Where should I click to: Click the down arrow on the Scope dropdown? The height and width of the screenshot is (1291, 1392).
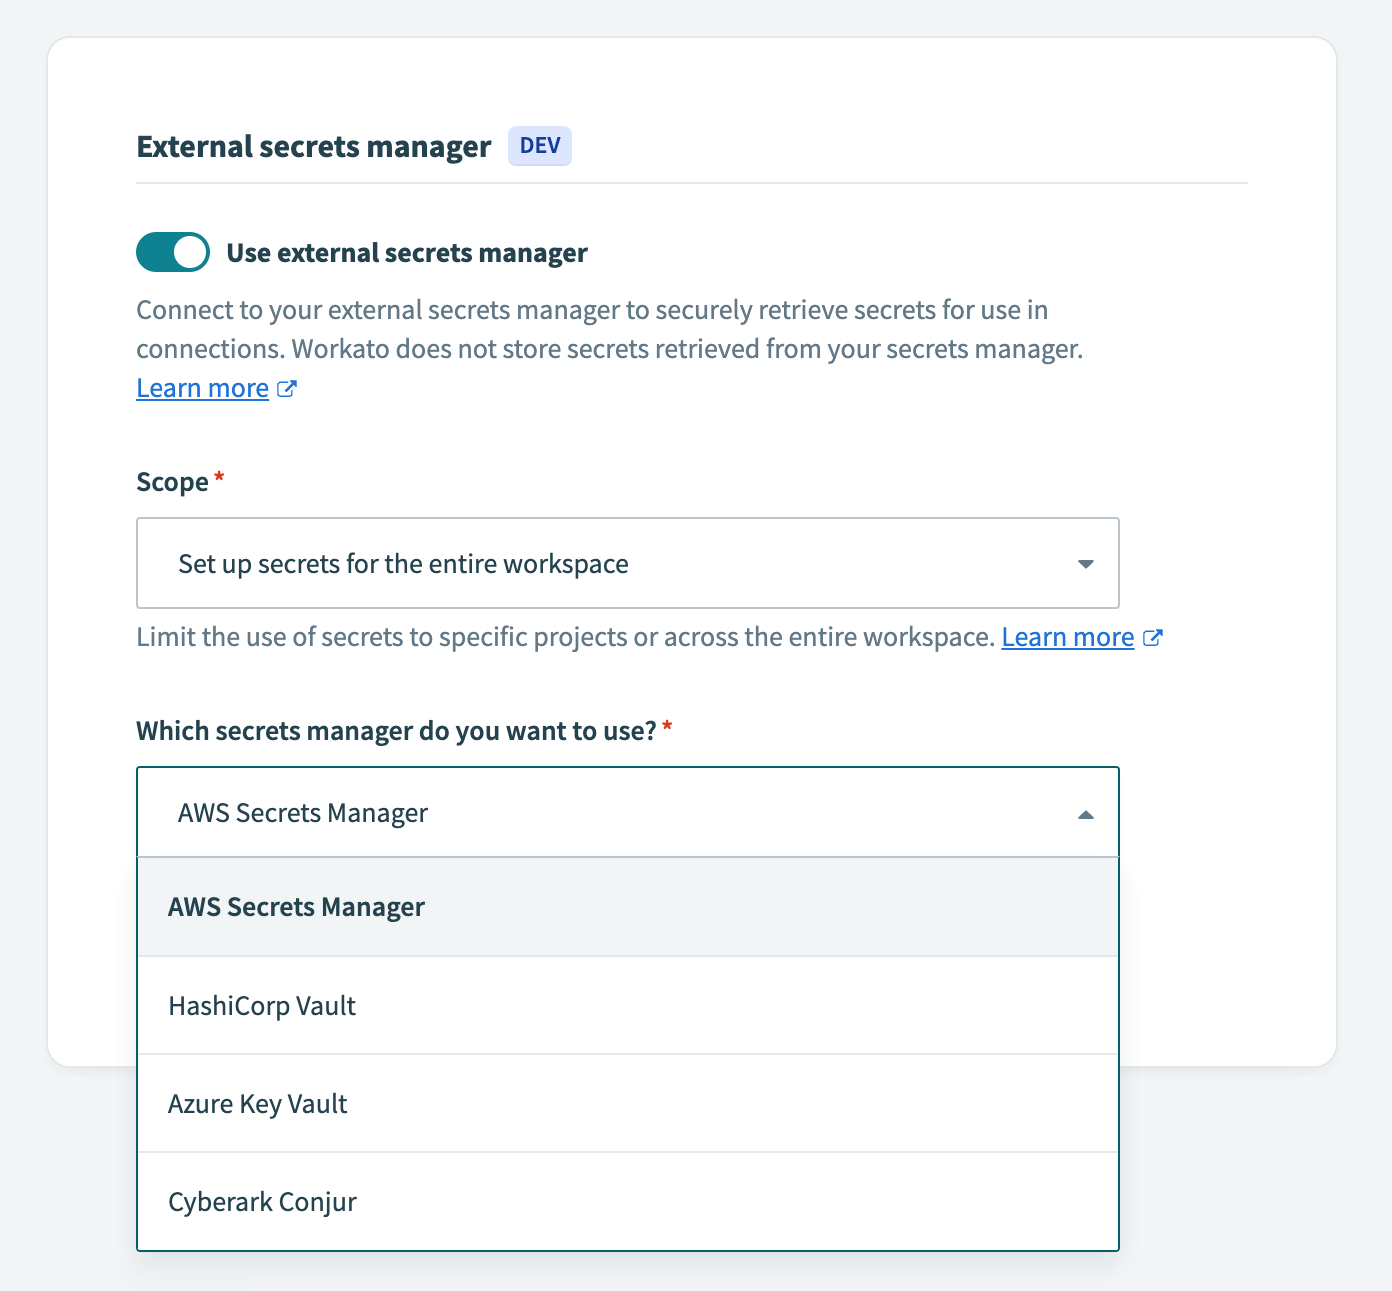1085,564
